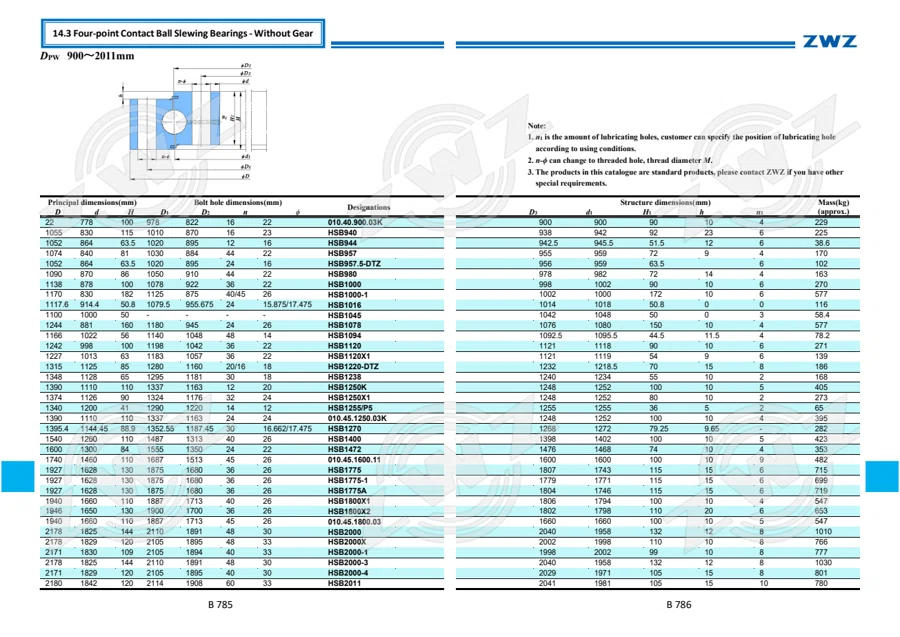This screenshot has height=637, width=900.
Task: Select designation 'HSB2011'
Action: click(344, 583)
